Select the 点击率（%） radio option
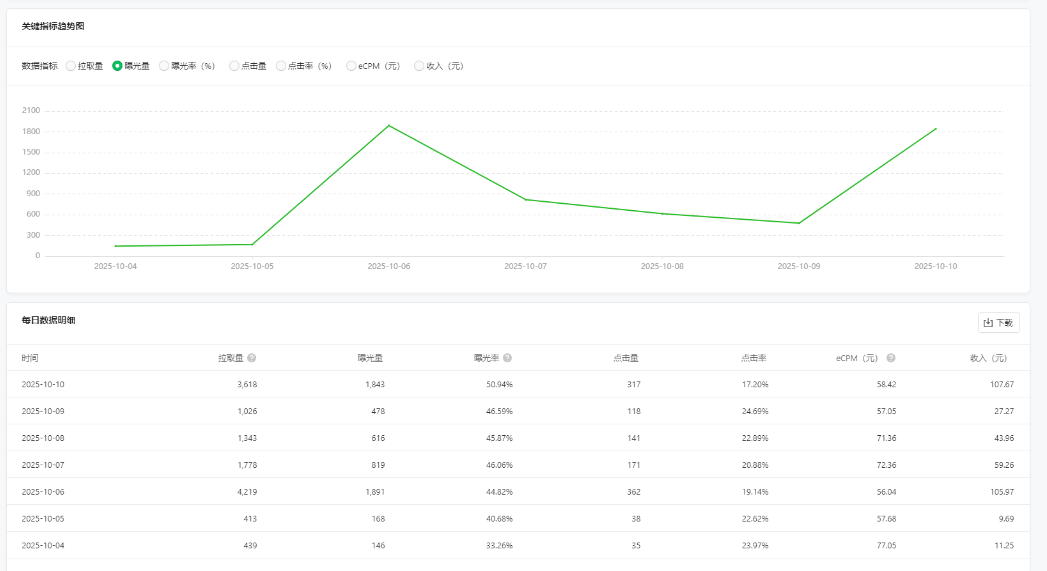 [x=281, y=66]
